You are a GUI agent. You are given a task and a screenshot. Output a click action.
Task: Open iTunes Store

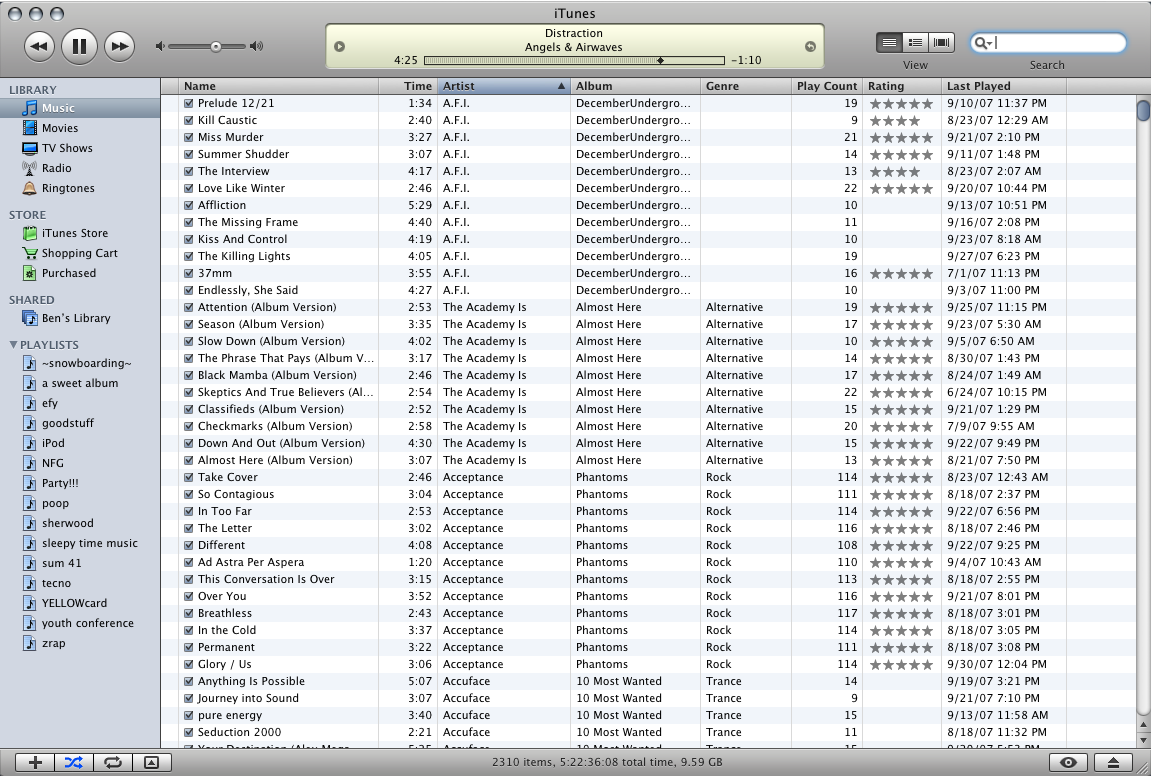pos(80,233)
